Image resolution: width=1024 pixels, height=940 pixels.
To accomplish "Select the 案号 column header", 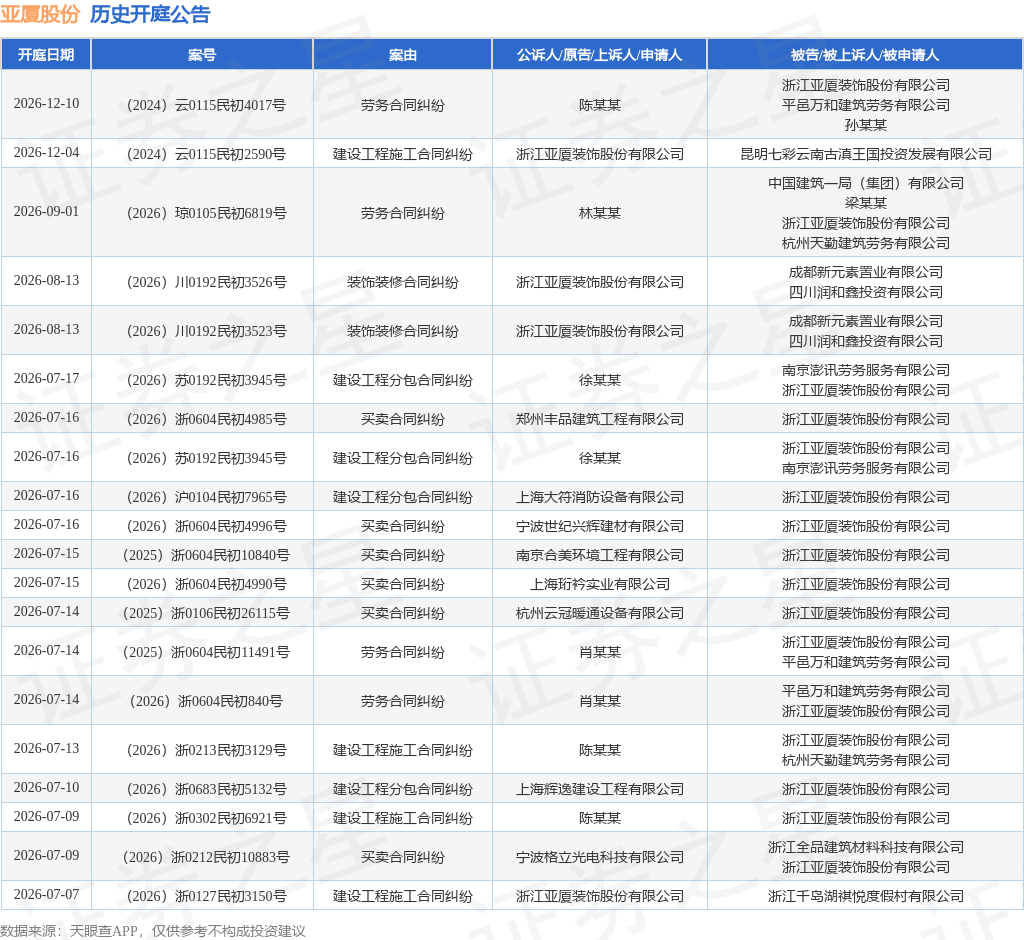I will pos(202,55).
